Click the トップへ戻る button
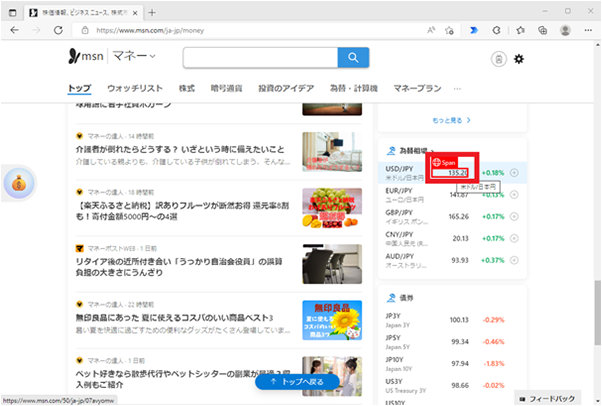Image resolution: width=602 pixels, height=406 pixels. coord(297,382)
